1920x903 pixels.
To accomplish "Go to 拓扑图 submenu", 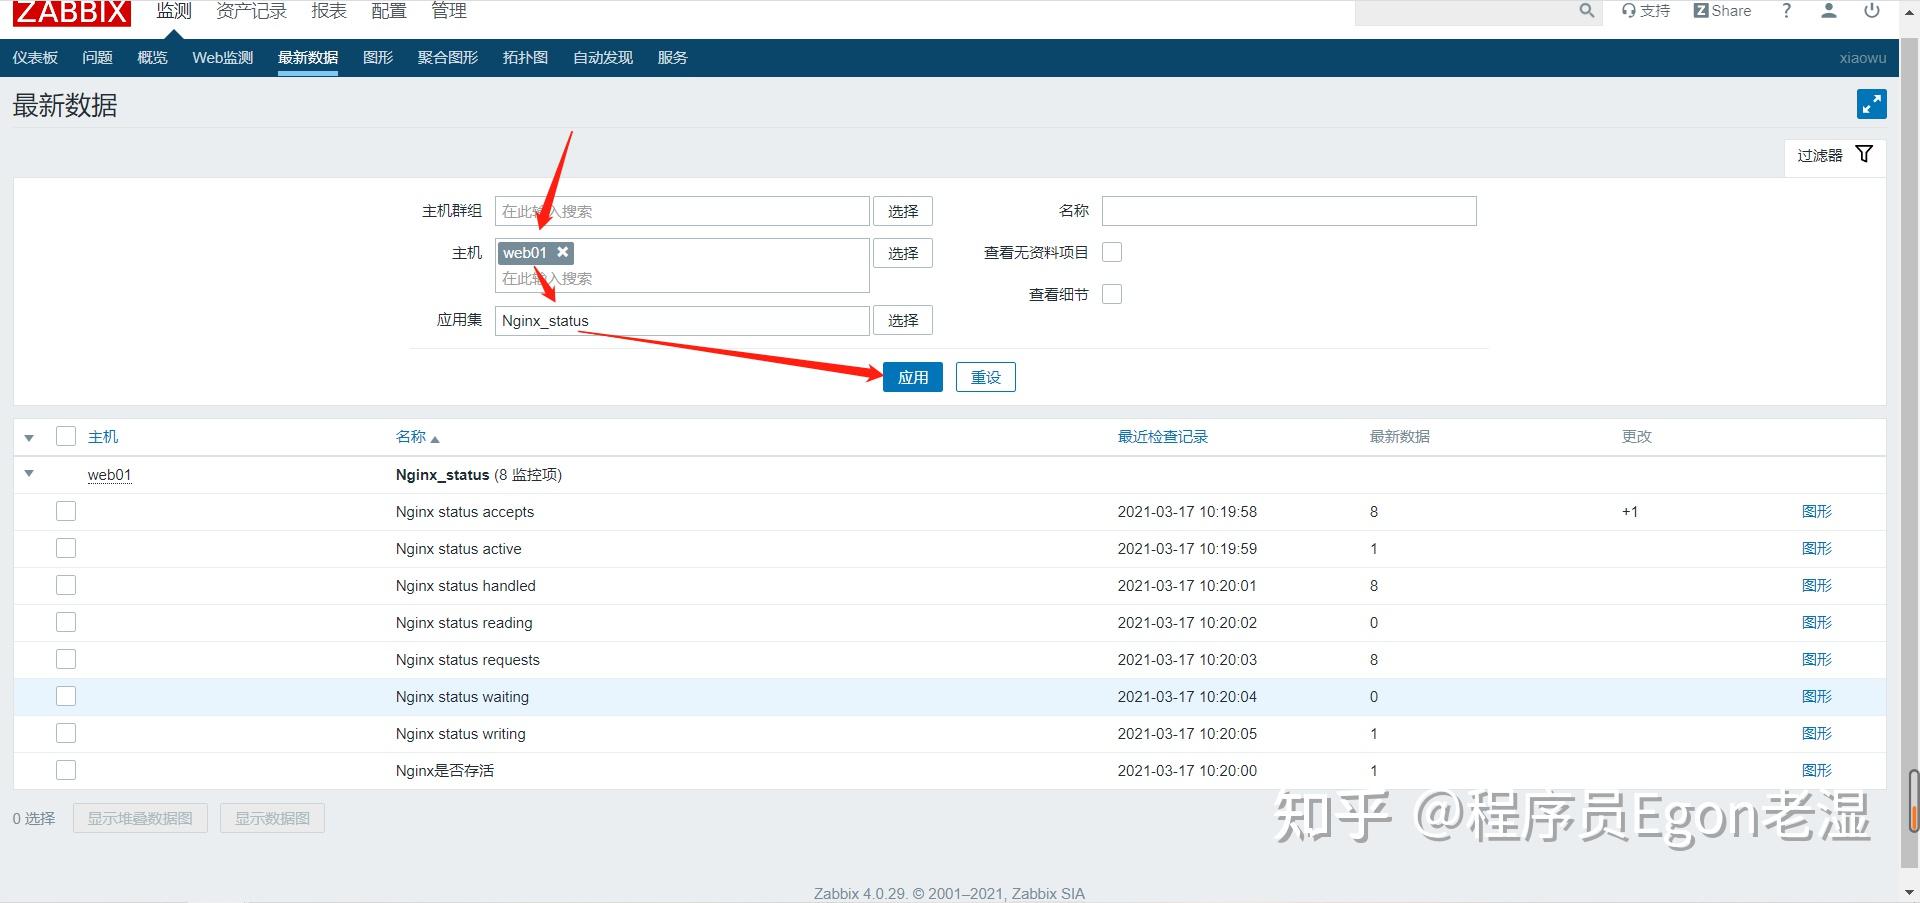I will point(526,58).
